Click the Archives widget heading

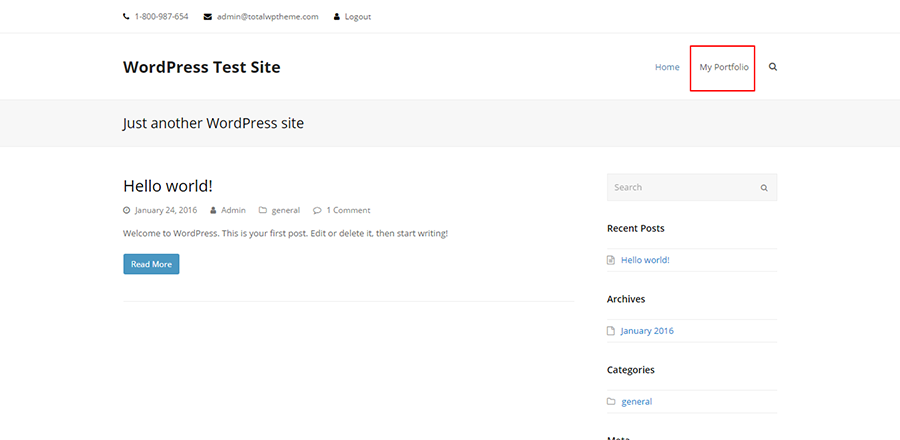click(x=626, y=299)
